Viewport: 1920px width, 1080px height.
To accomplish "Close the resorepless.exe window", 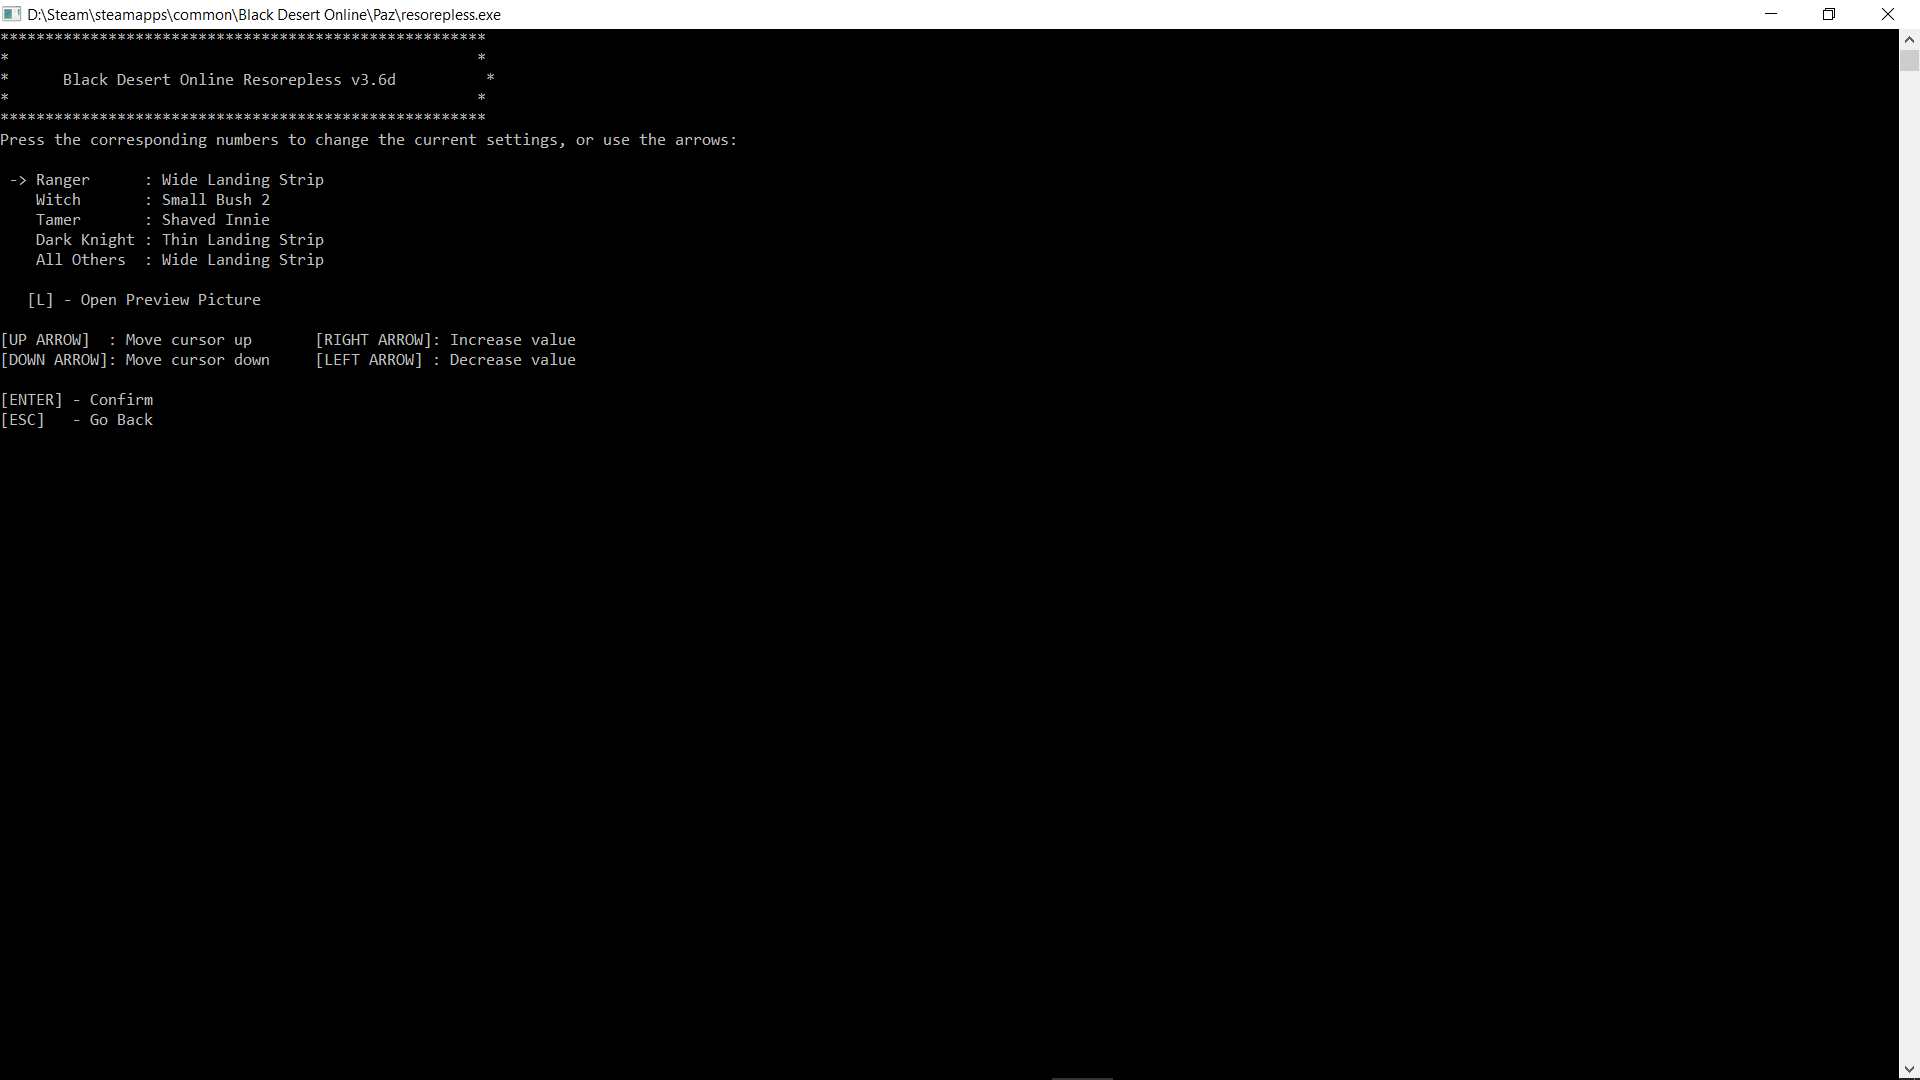I will [x=1888, y=14].
